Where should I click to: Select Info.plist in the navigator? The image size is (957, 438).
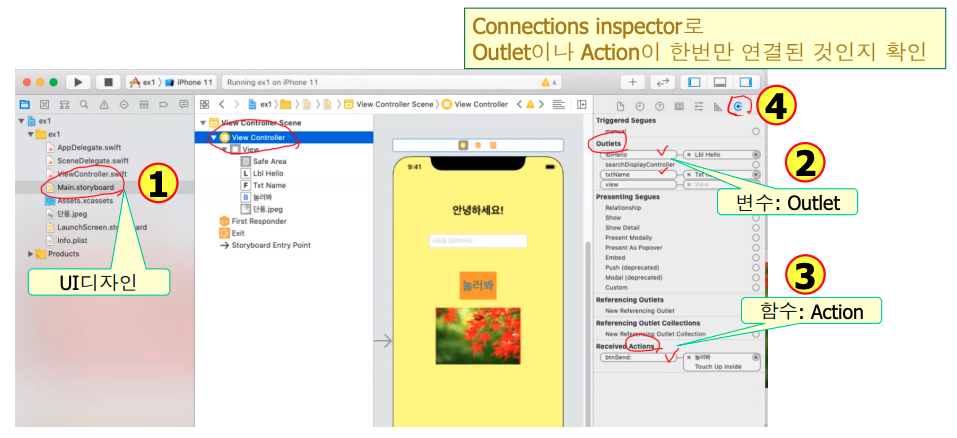click(x=72, y=240)
